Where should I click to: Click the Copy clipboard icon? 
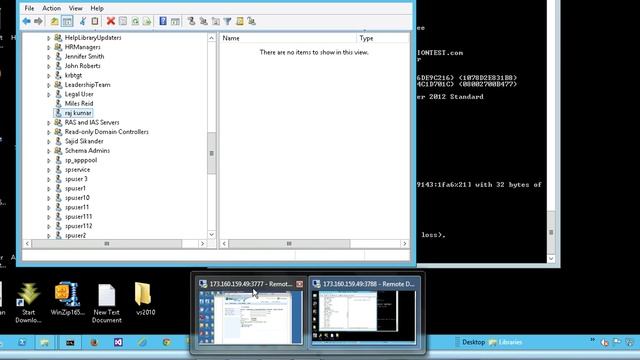click(95, 21)
